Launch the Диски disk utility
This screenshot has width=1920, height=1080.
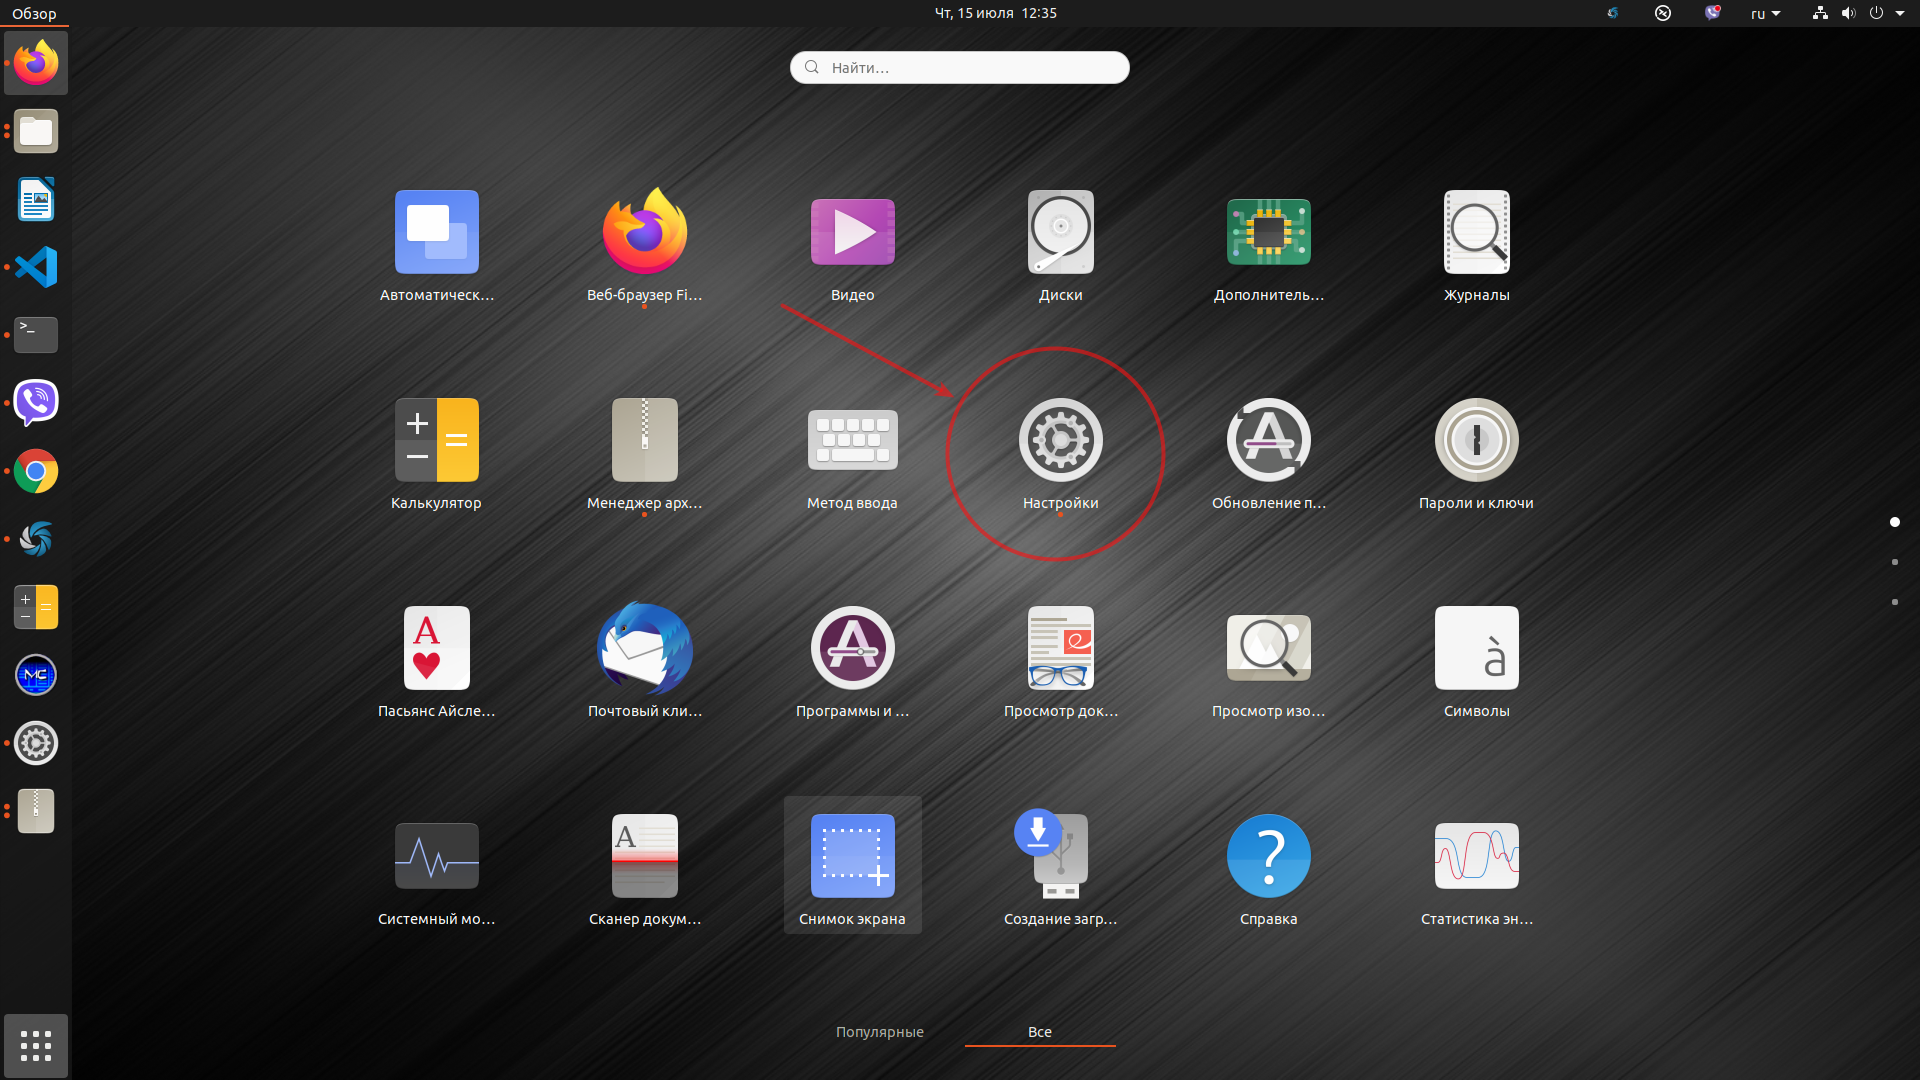[1060, 233]
